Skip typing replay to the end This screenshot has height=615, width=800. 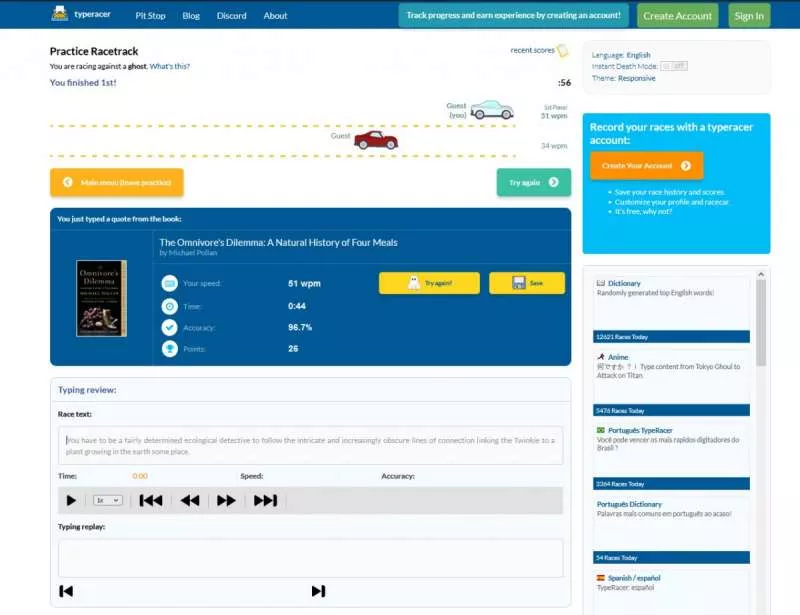coord(265,499)
